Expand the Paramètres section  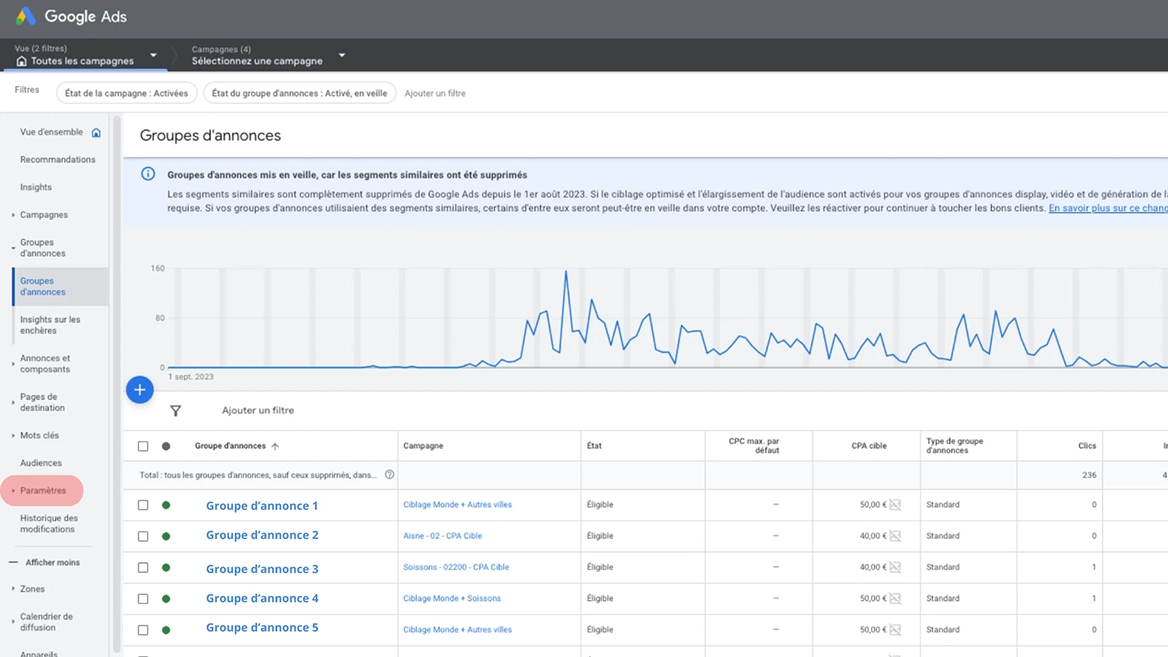(13, 491)
